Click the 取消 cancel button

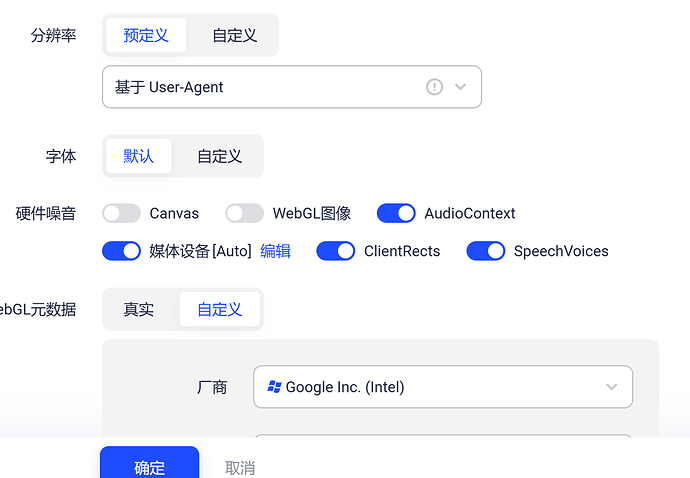click(240, 467)
